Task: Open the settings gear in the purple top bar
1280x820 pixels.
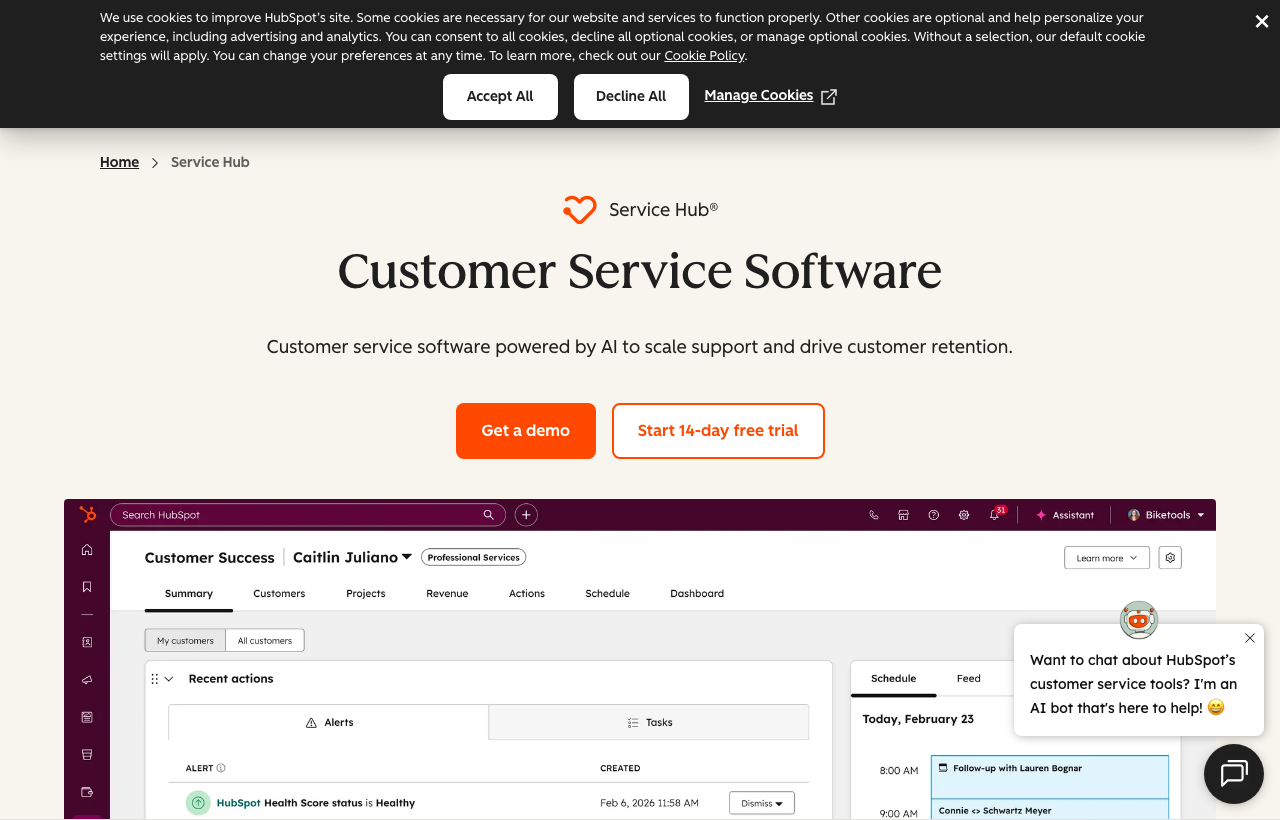Action: click(964, 515)
